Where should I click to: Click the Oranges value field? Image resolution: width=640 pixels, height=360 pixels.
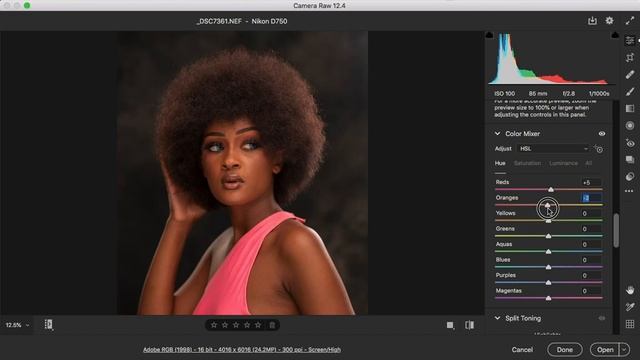click(591, 198)
